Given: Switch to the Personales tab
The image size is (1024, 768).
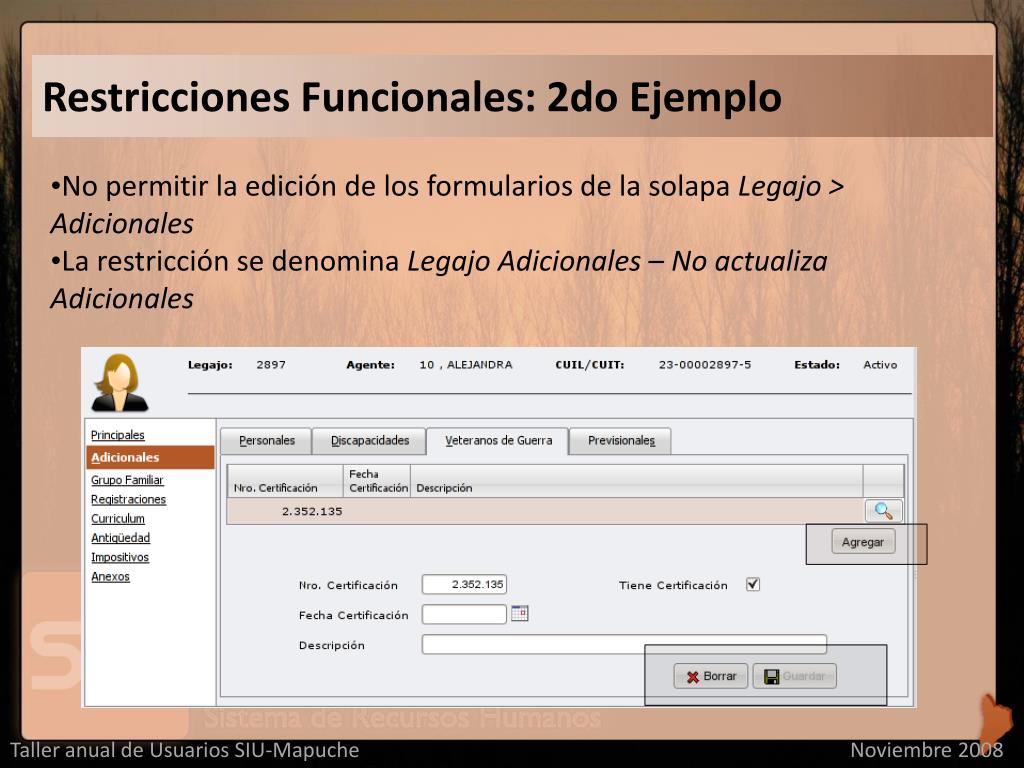Looking at the screenshot, I should [266, 441].
